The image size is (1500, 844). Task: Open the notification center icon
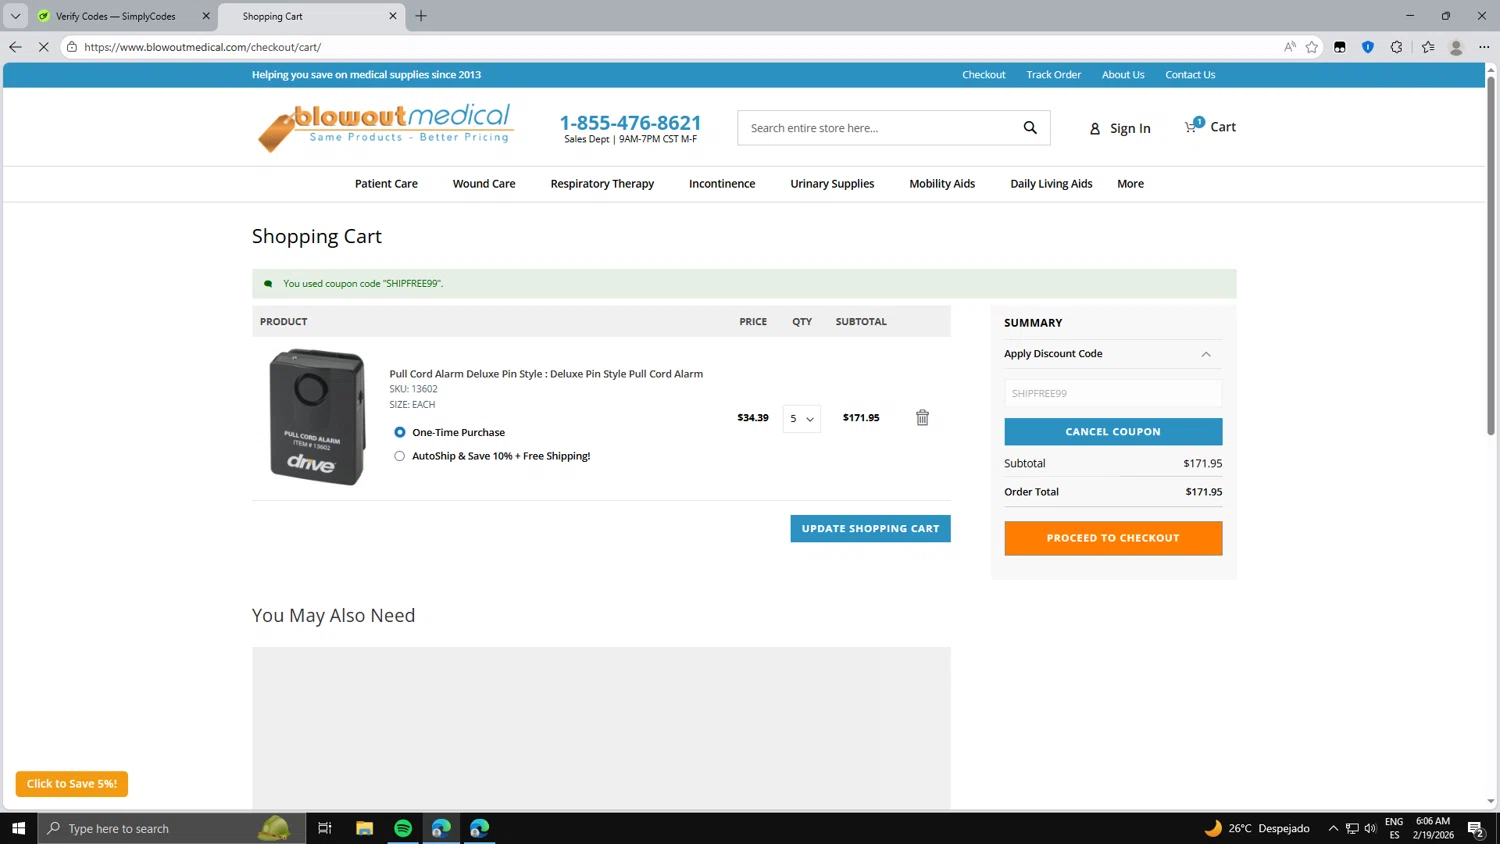click(x=1475, y=828)
